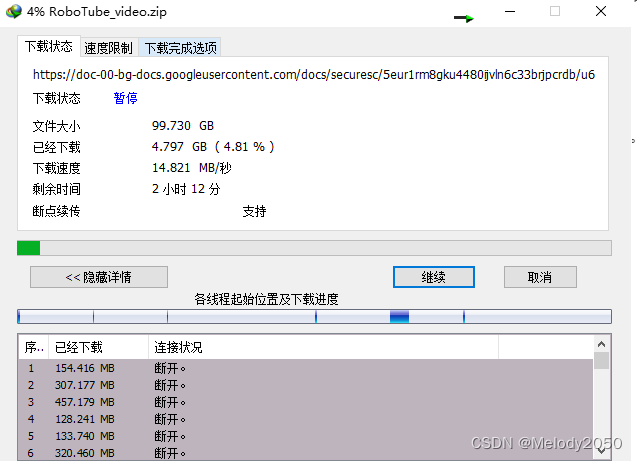Viewport: 637px width, 461px height.
Task: Click the speed value 14.821 MB/秒
Action: [x=192, y=168]
